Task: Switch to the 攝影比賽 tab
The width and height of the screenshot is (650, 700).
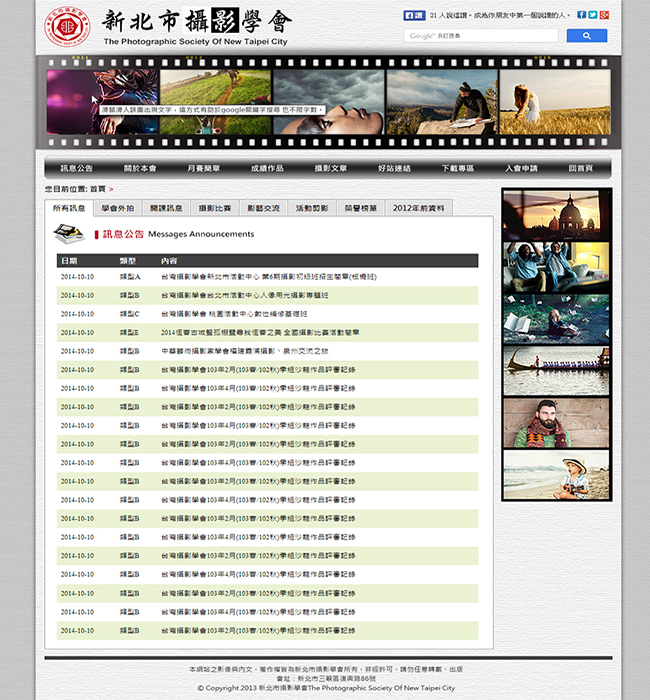Action: click(x=215, y=208)
